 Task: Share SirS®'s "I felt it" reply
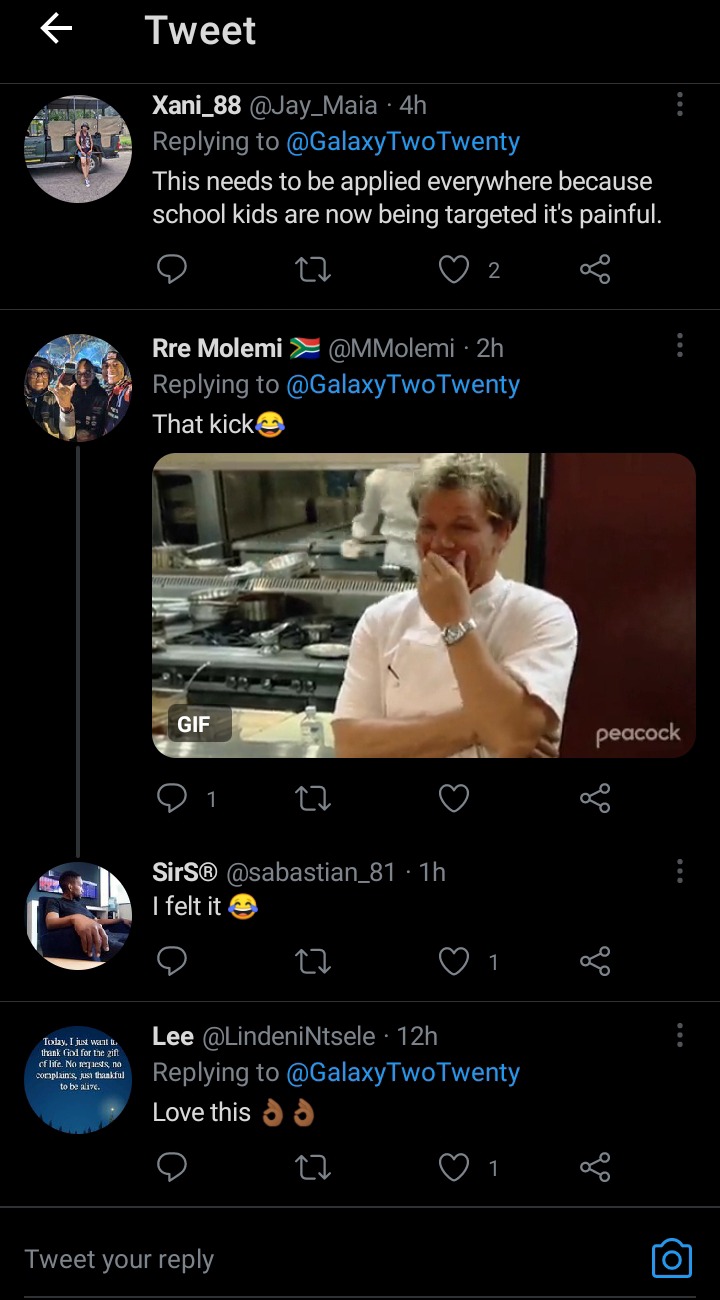[595, 961]
